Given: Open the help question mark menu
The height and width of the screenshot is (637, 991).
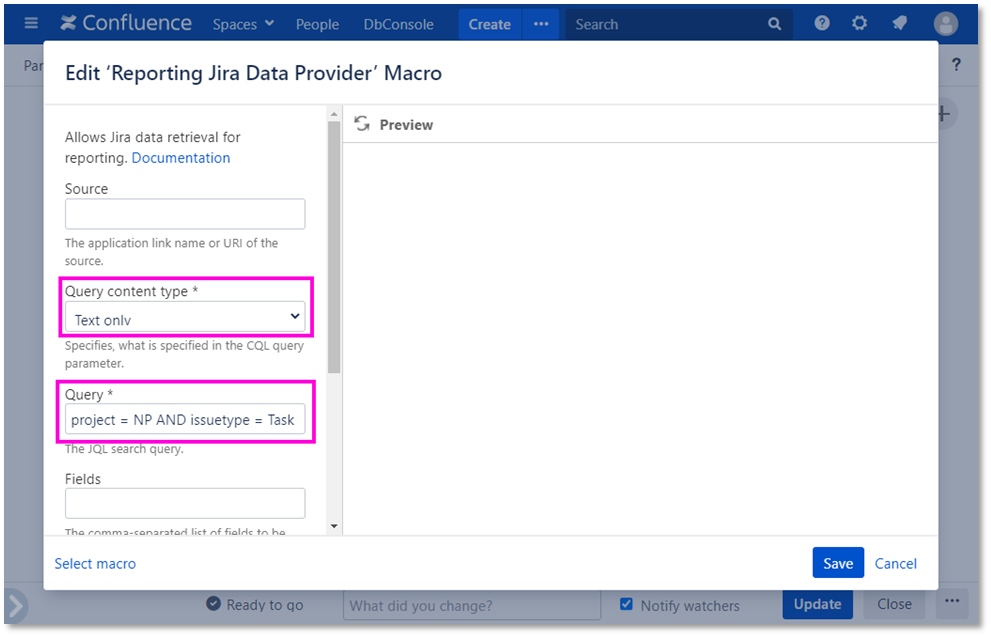Looking at the screenshot, I should pyautogui.click(x=822, y=23).
